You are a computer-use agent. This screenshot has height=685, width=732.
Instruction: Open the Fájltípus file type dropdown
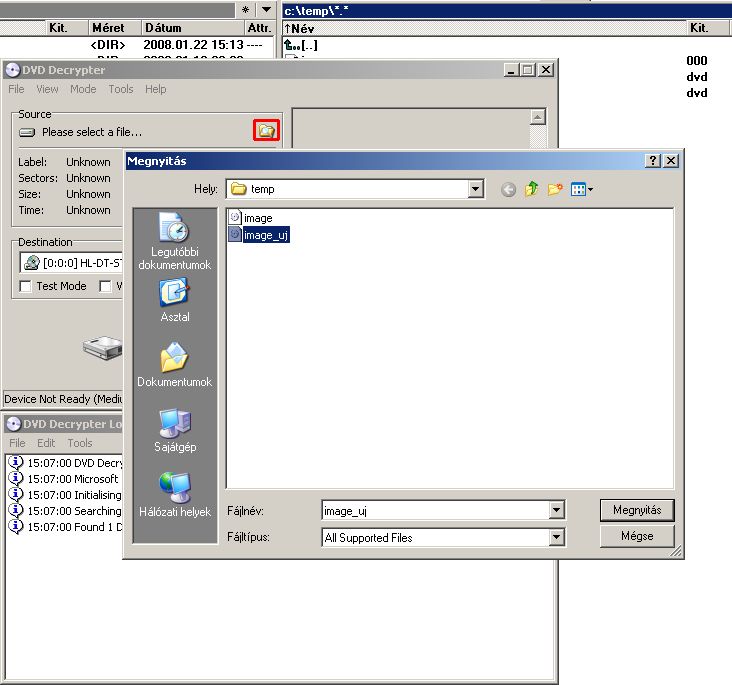click(x=557, y=538)
